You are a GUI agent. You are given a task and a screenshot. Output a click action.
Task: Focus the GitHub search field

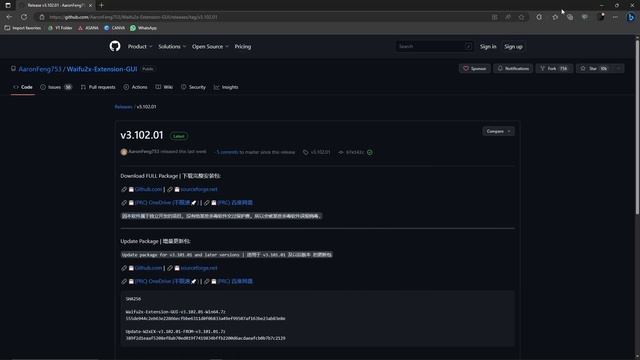click(434, 47)
